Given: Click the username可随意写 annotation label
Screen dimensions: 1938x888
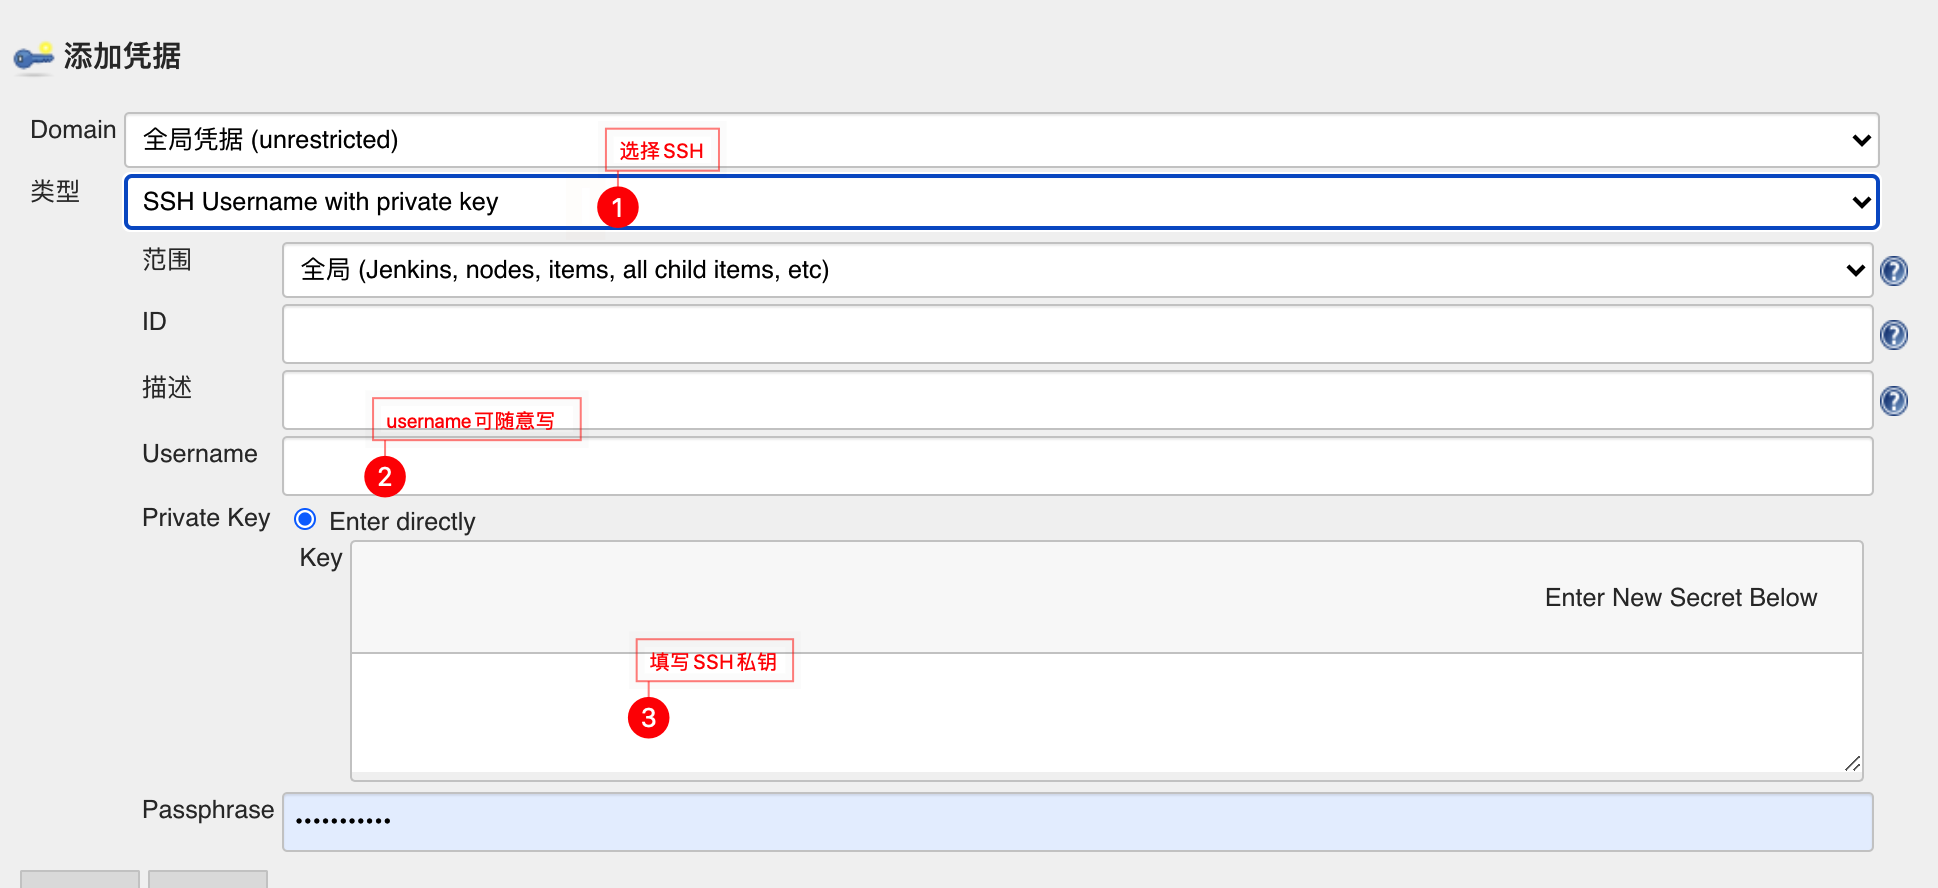Looking at the screenshot, I should pos(476,420).
